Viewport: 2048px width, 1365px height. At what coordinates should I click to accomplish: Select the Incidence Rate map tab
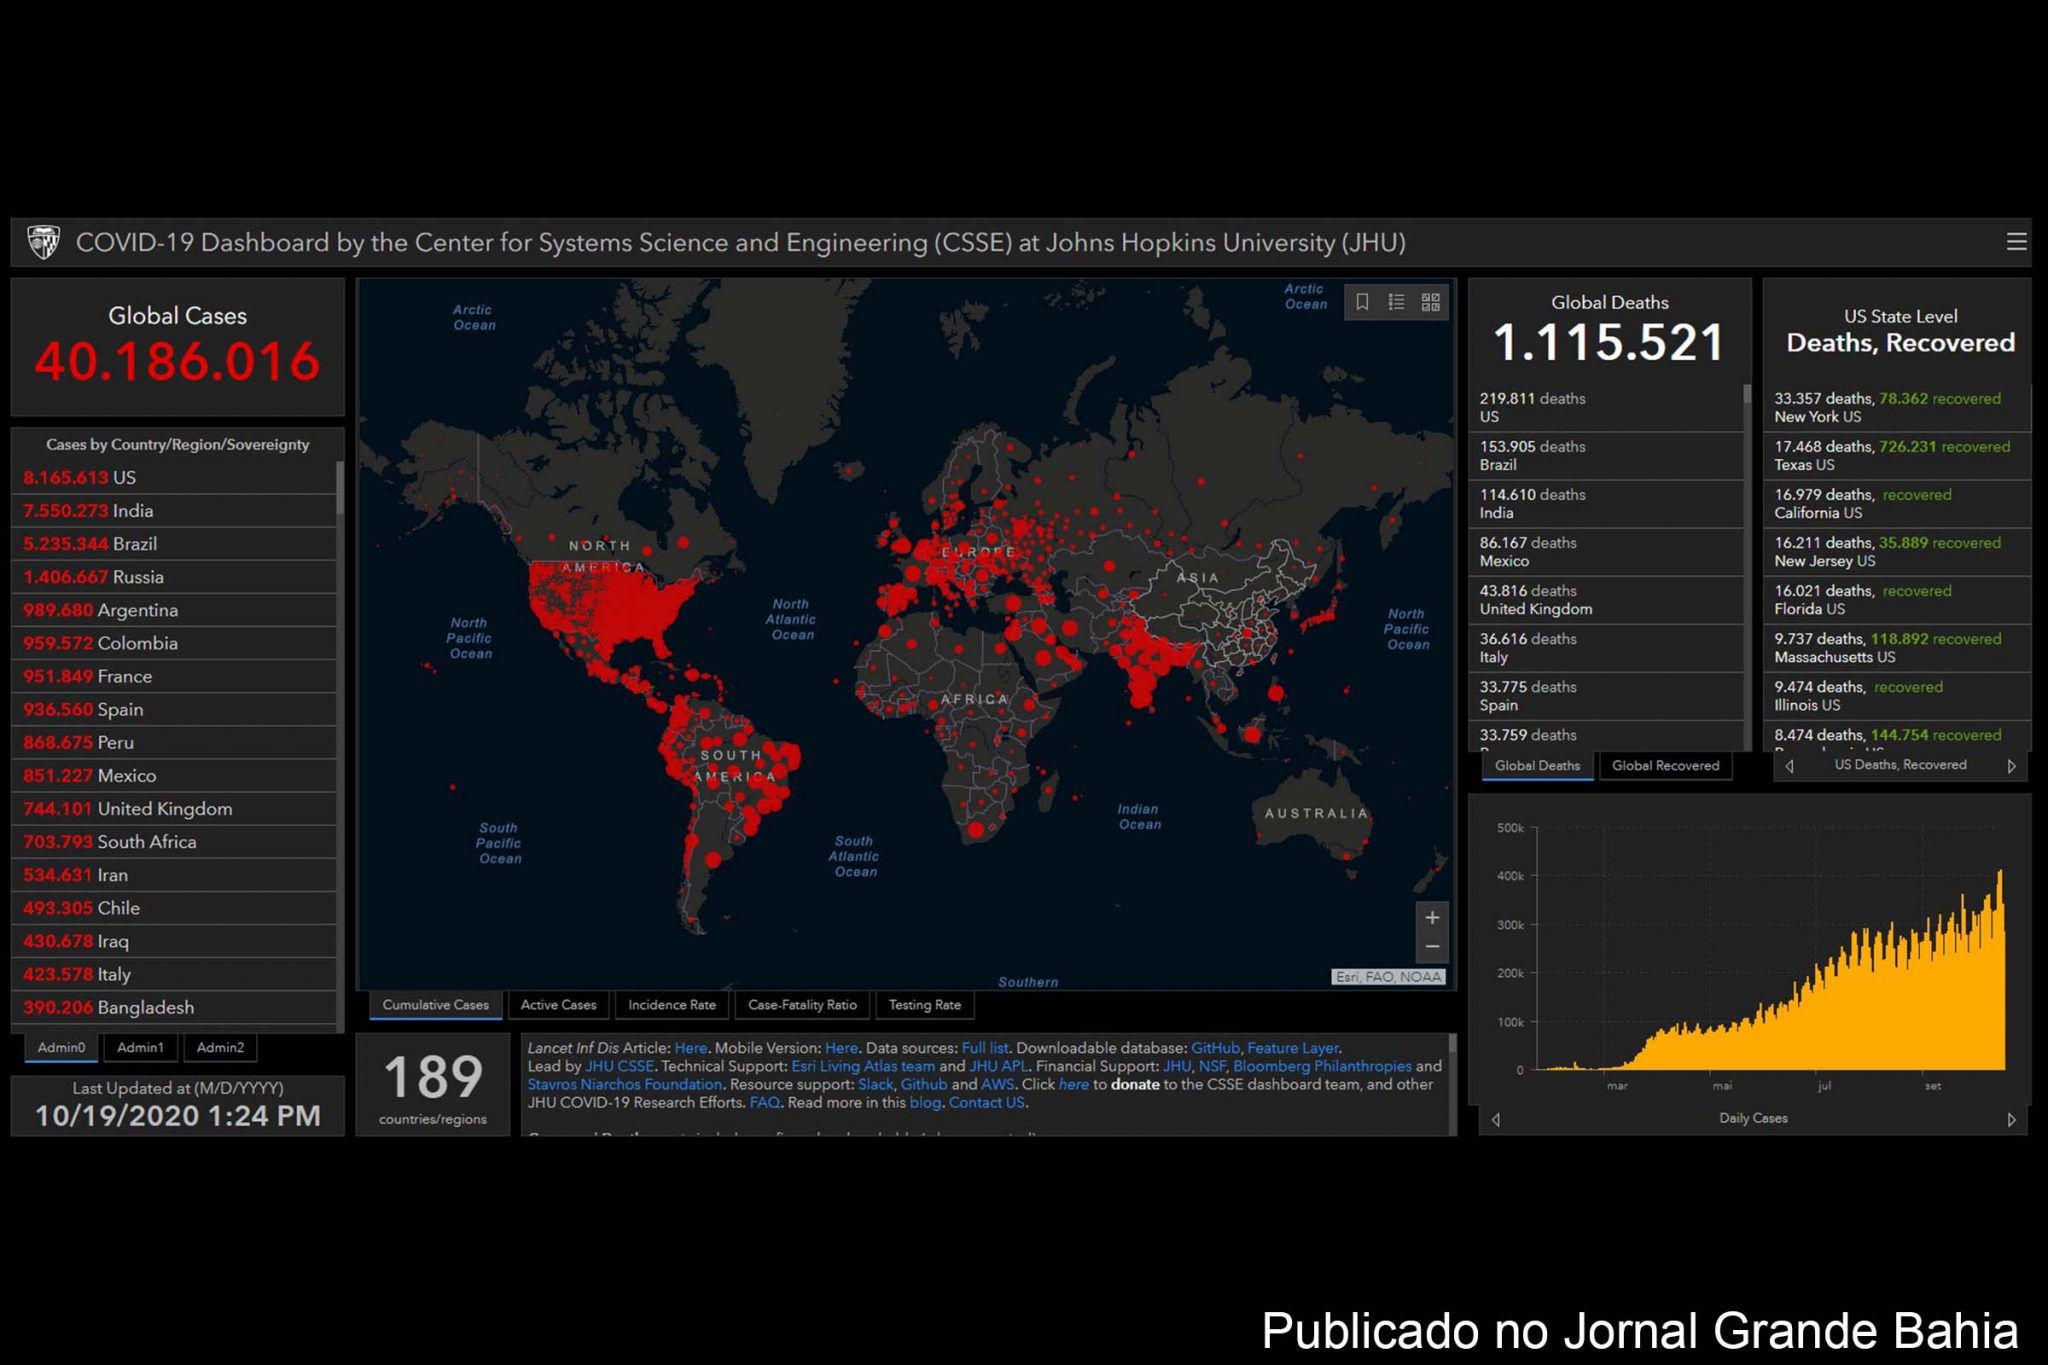pos(672,1005)
